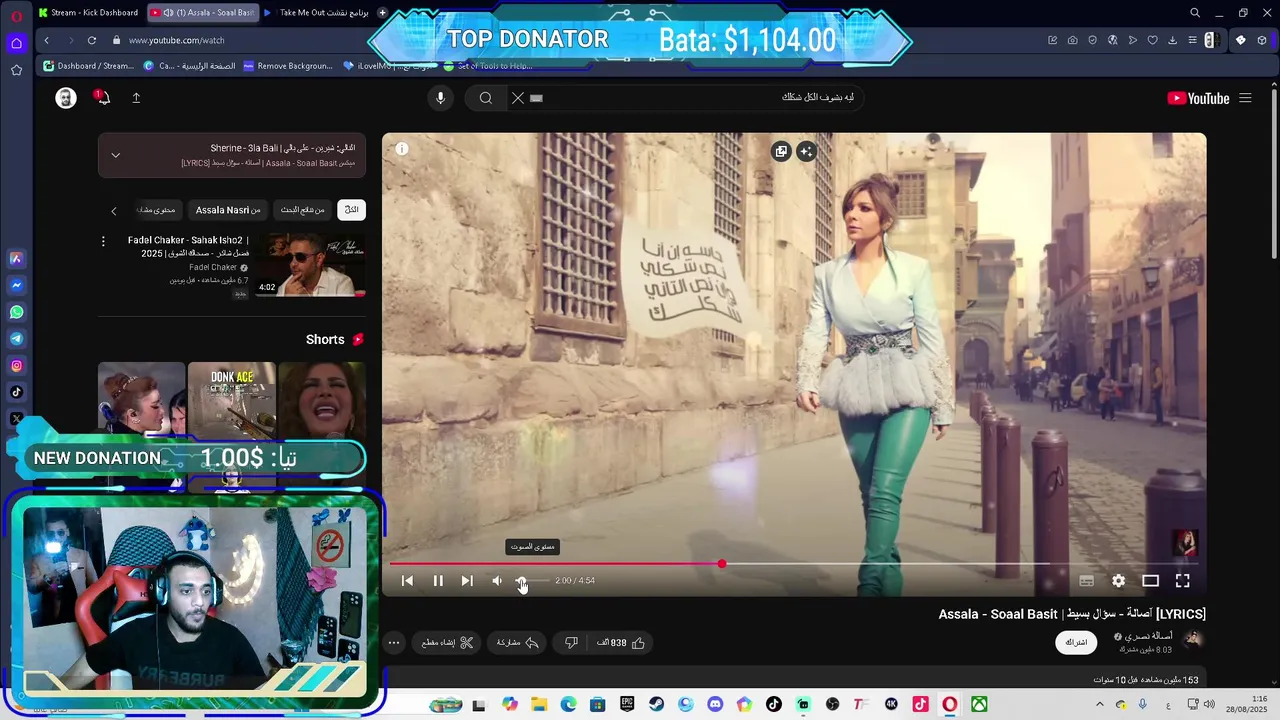Open Opera downloads icon in toolbar
This screenshot has width=1280, height=720.
1172,40
